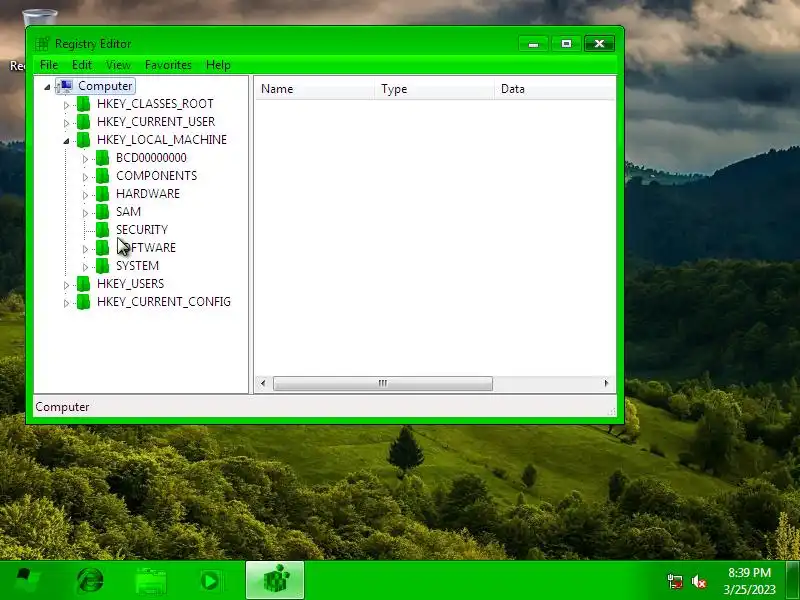Screen dimensions: 800x600
Task: Click the Name column header
Action: click(315, 89)
